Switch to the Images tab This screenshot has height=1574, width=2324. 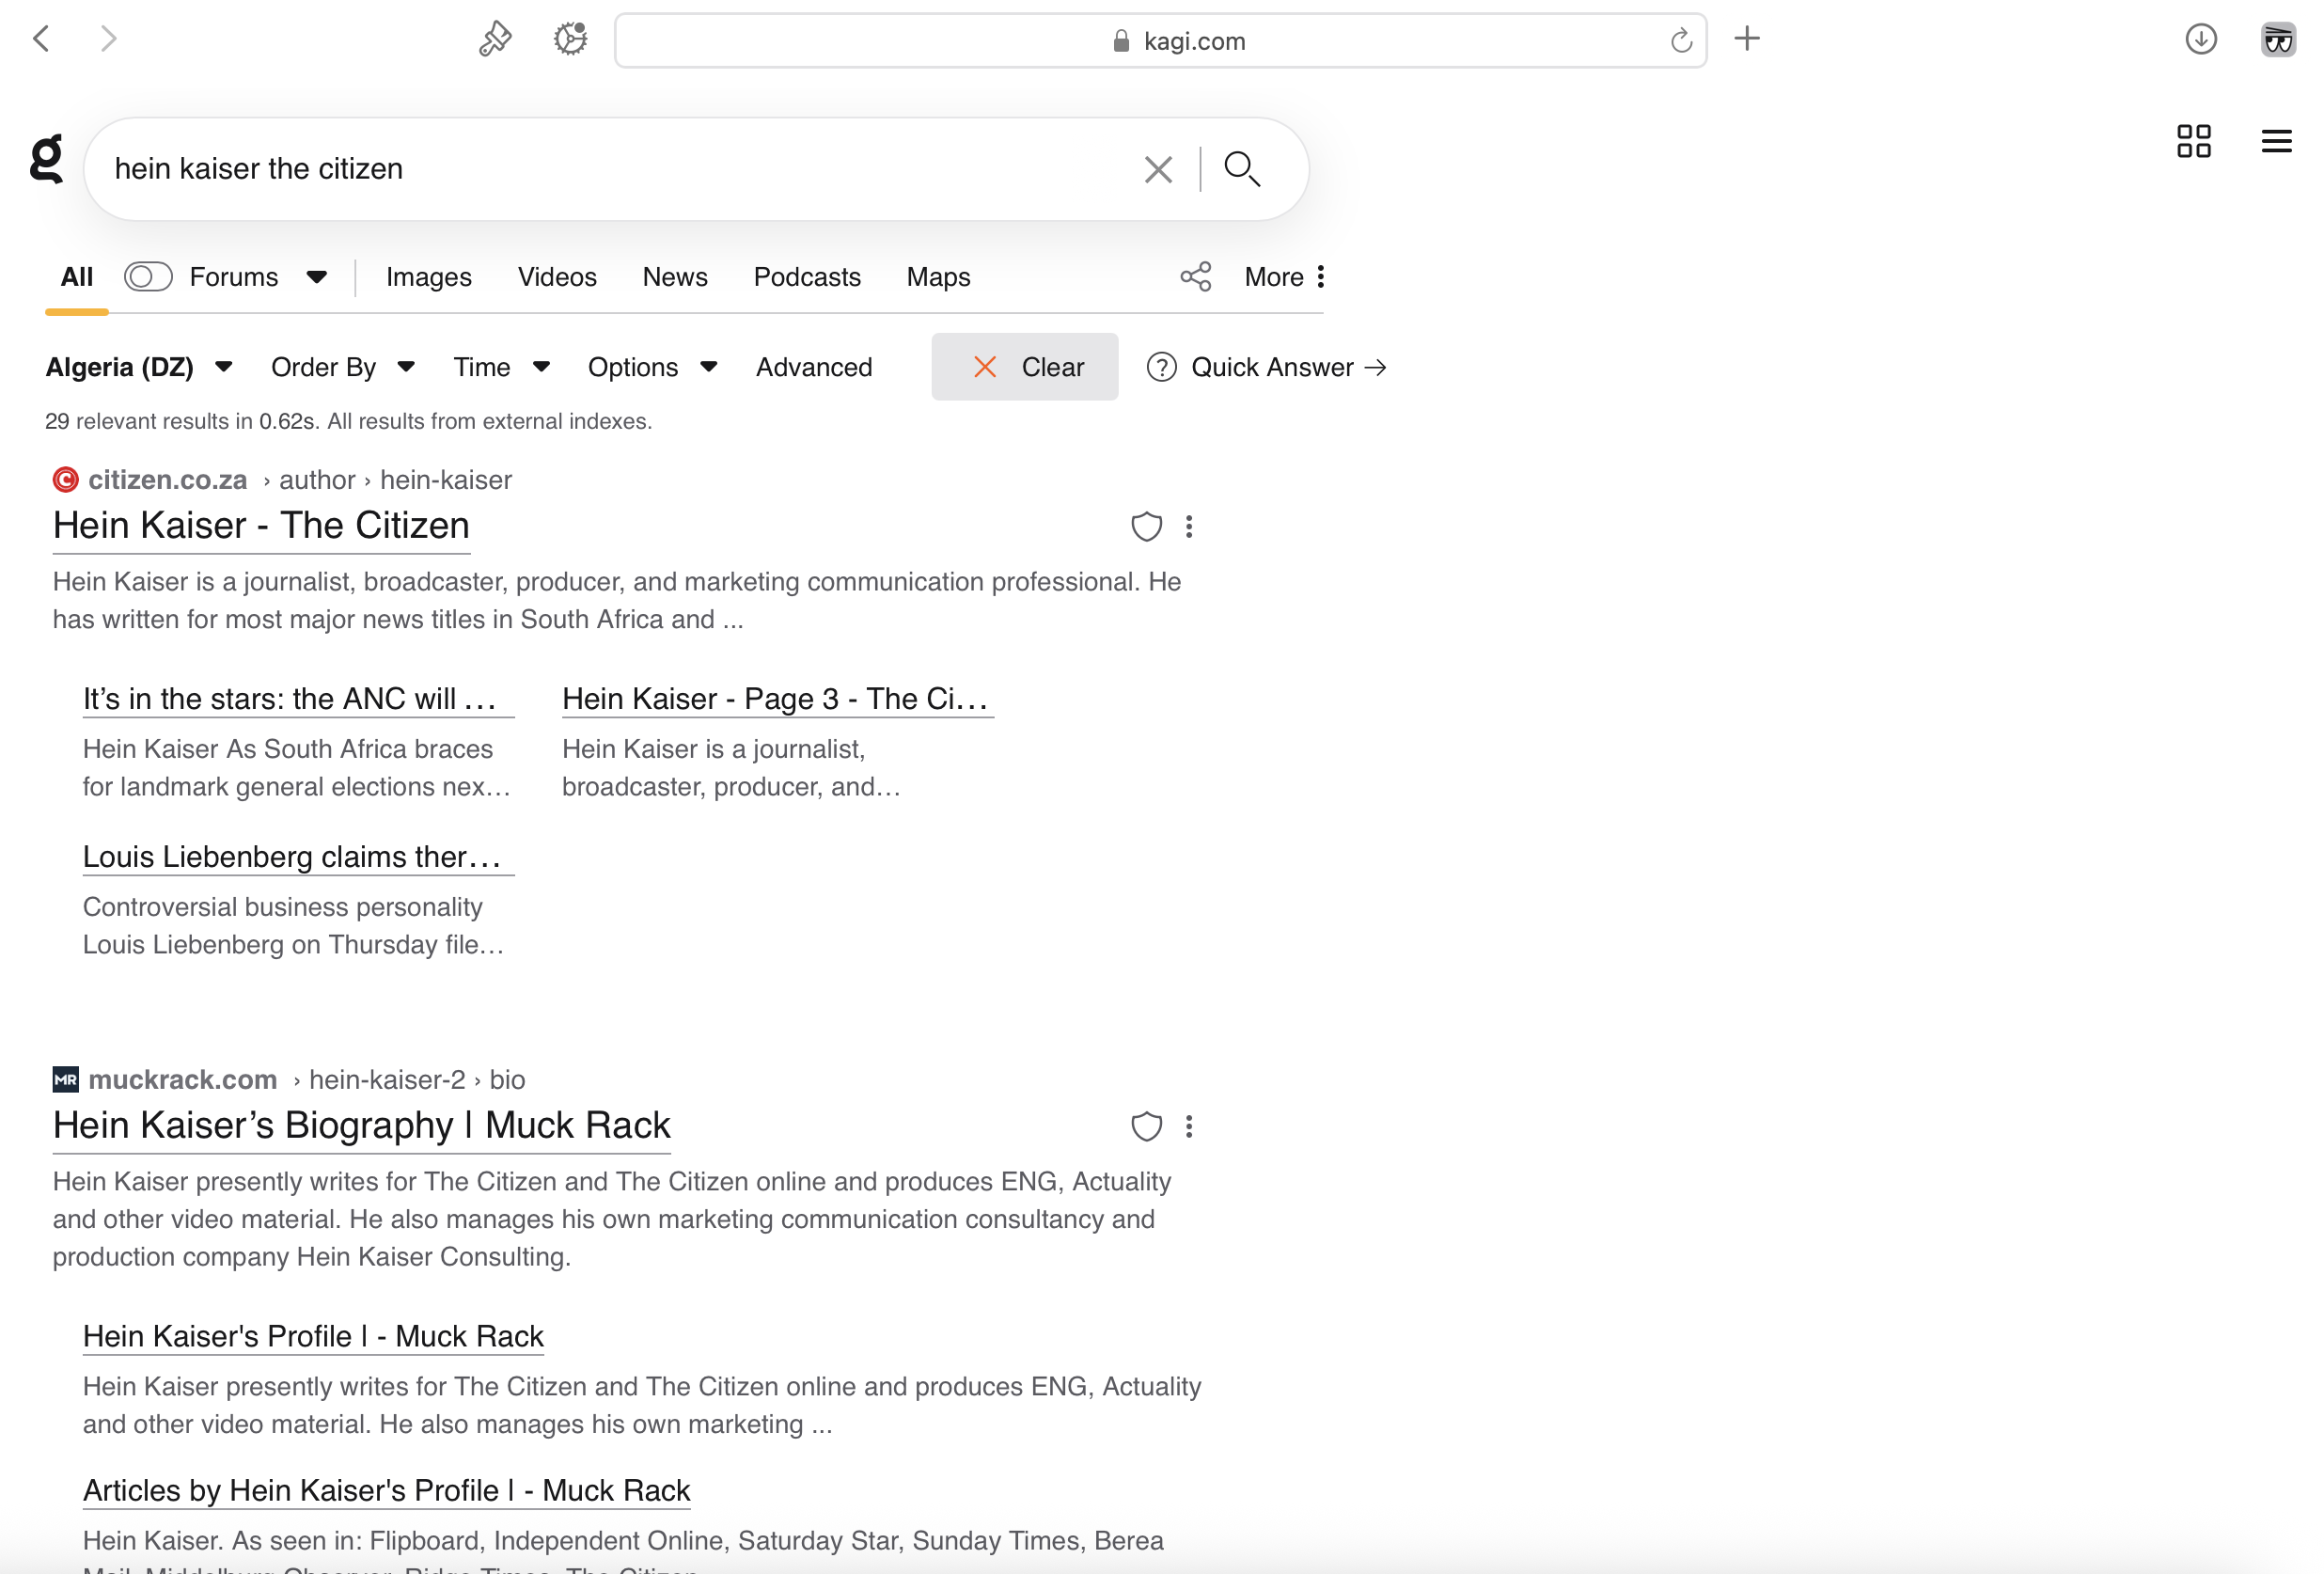click(428, 277)
